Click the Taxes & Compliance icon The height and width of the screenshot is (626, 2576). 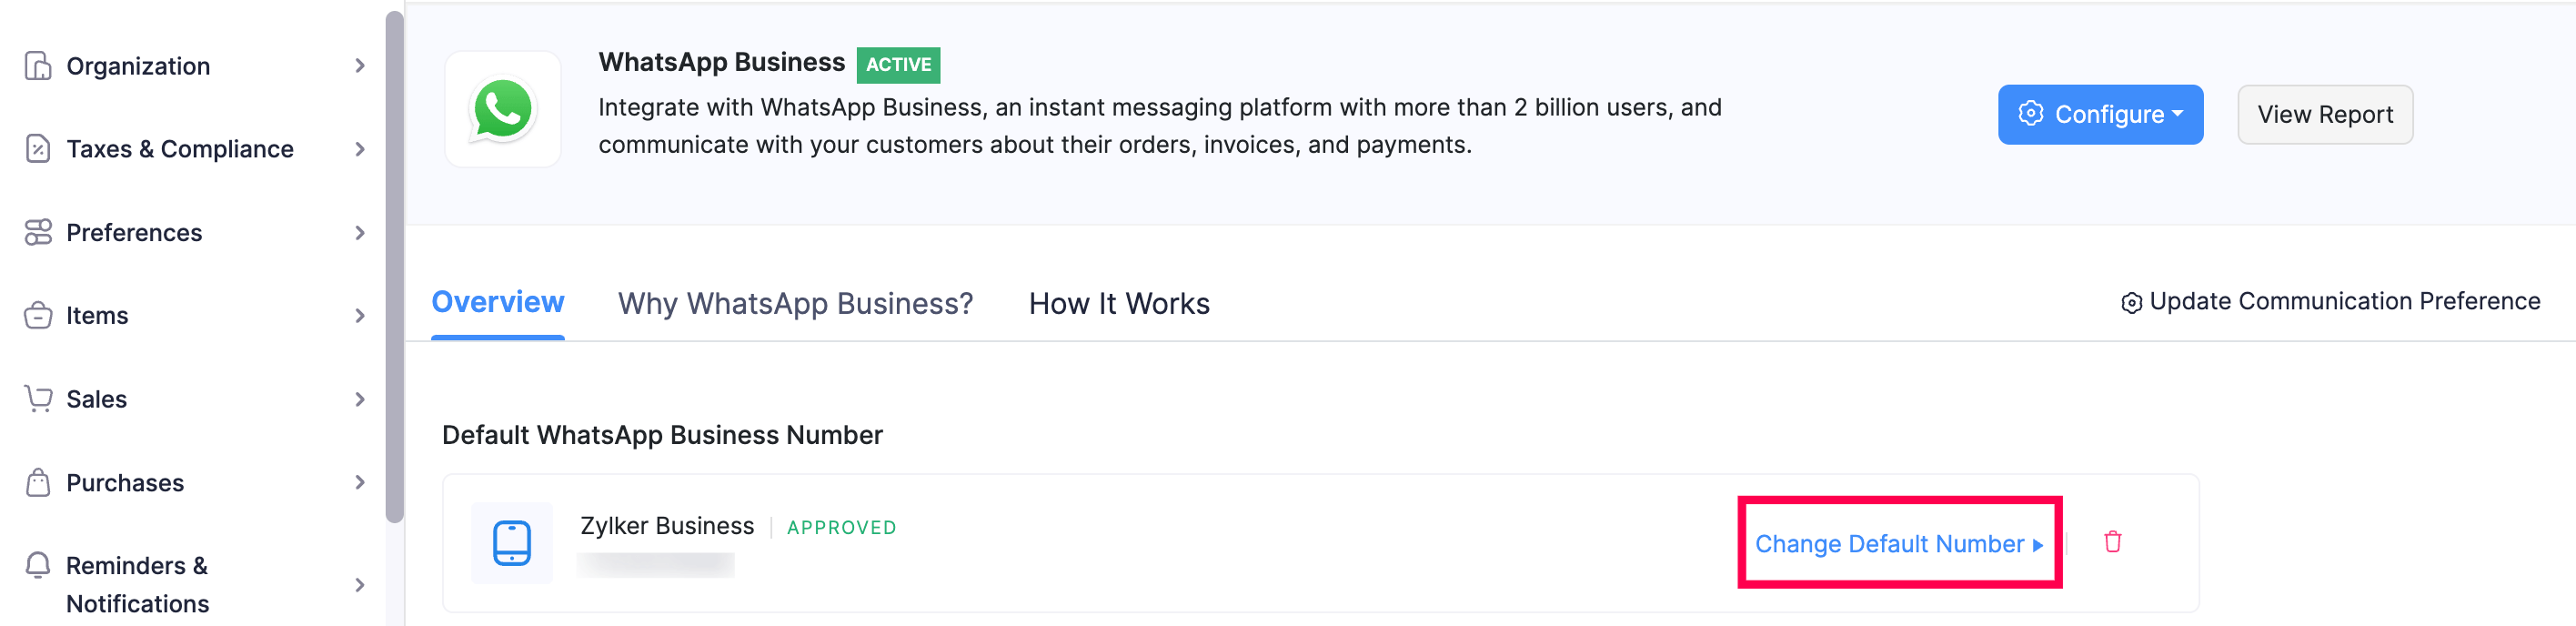[x=38, y=149]
